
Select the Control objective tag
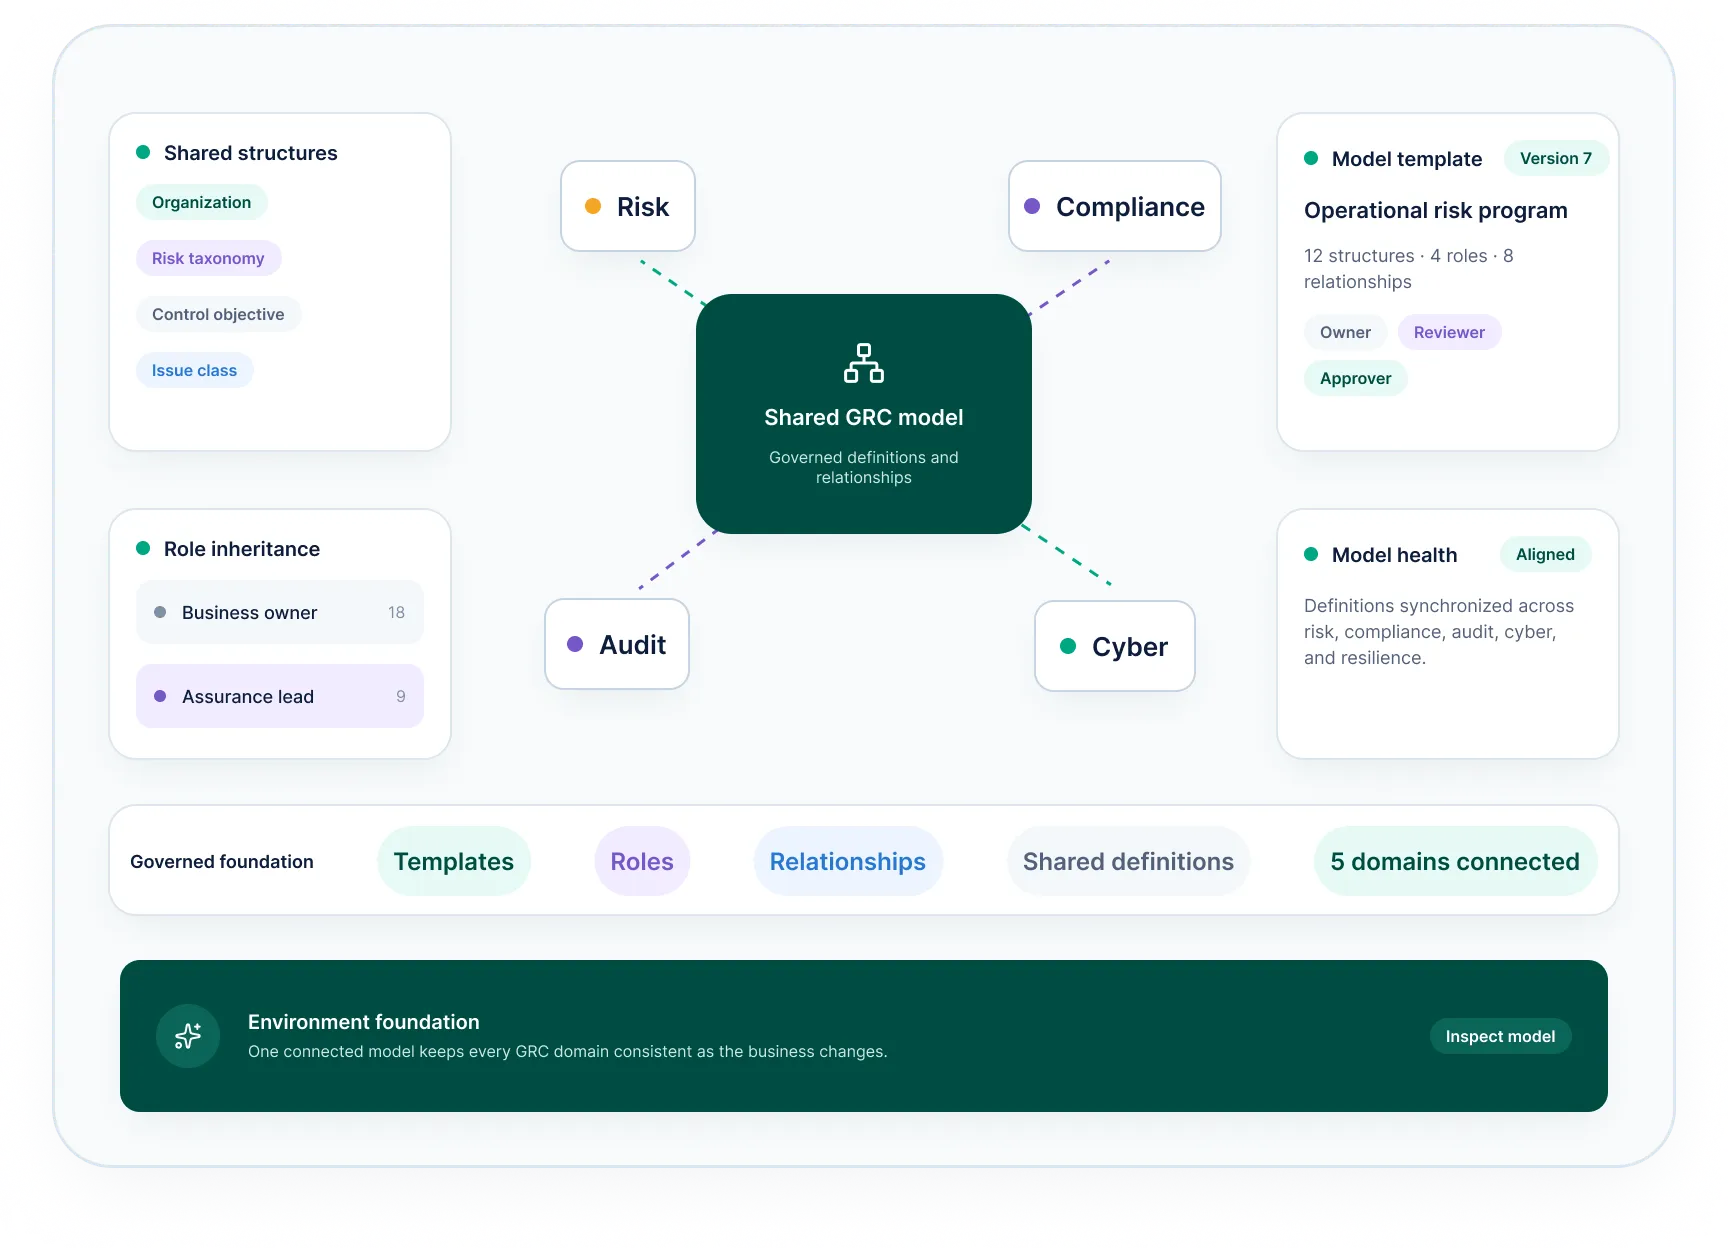[218, 314]
